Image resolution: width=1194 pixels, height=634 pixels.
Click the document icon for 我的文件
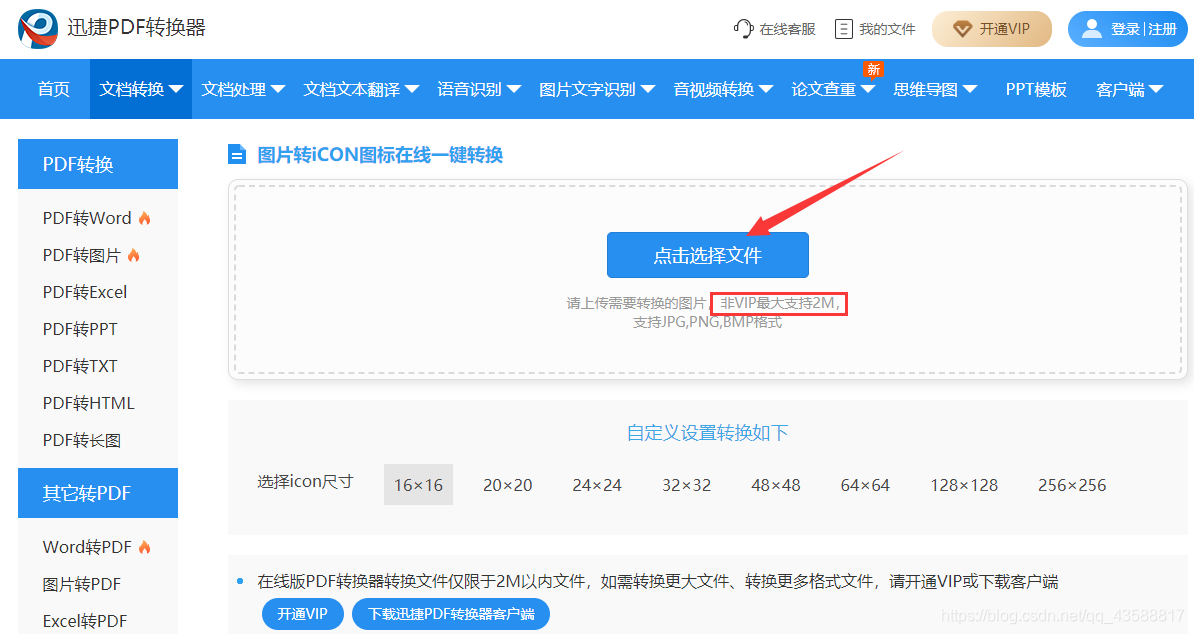(x=844, y=29)
